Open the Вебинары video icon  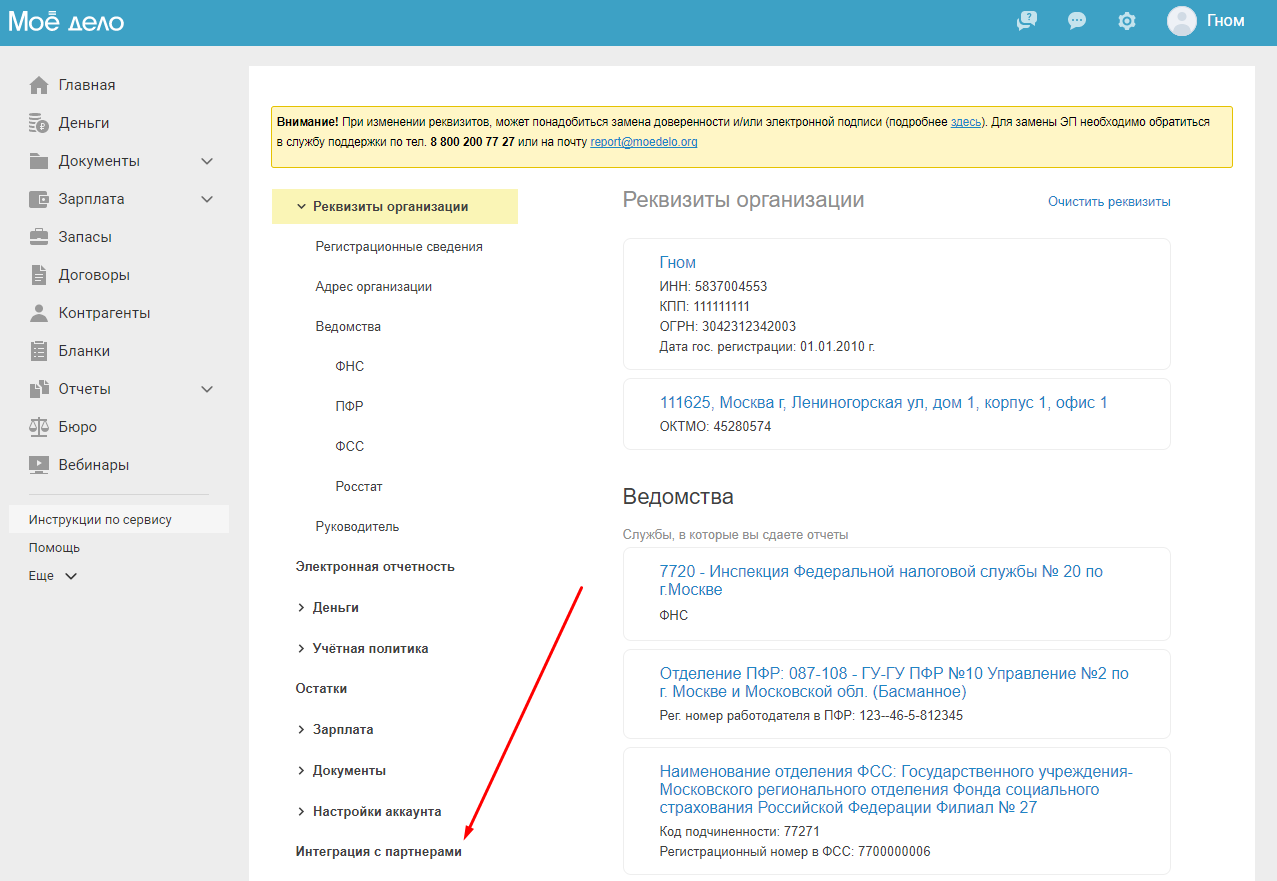pyautogui.click(x=39, y=465)
